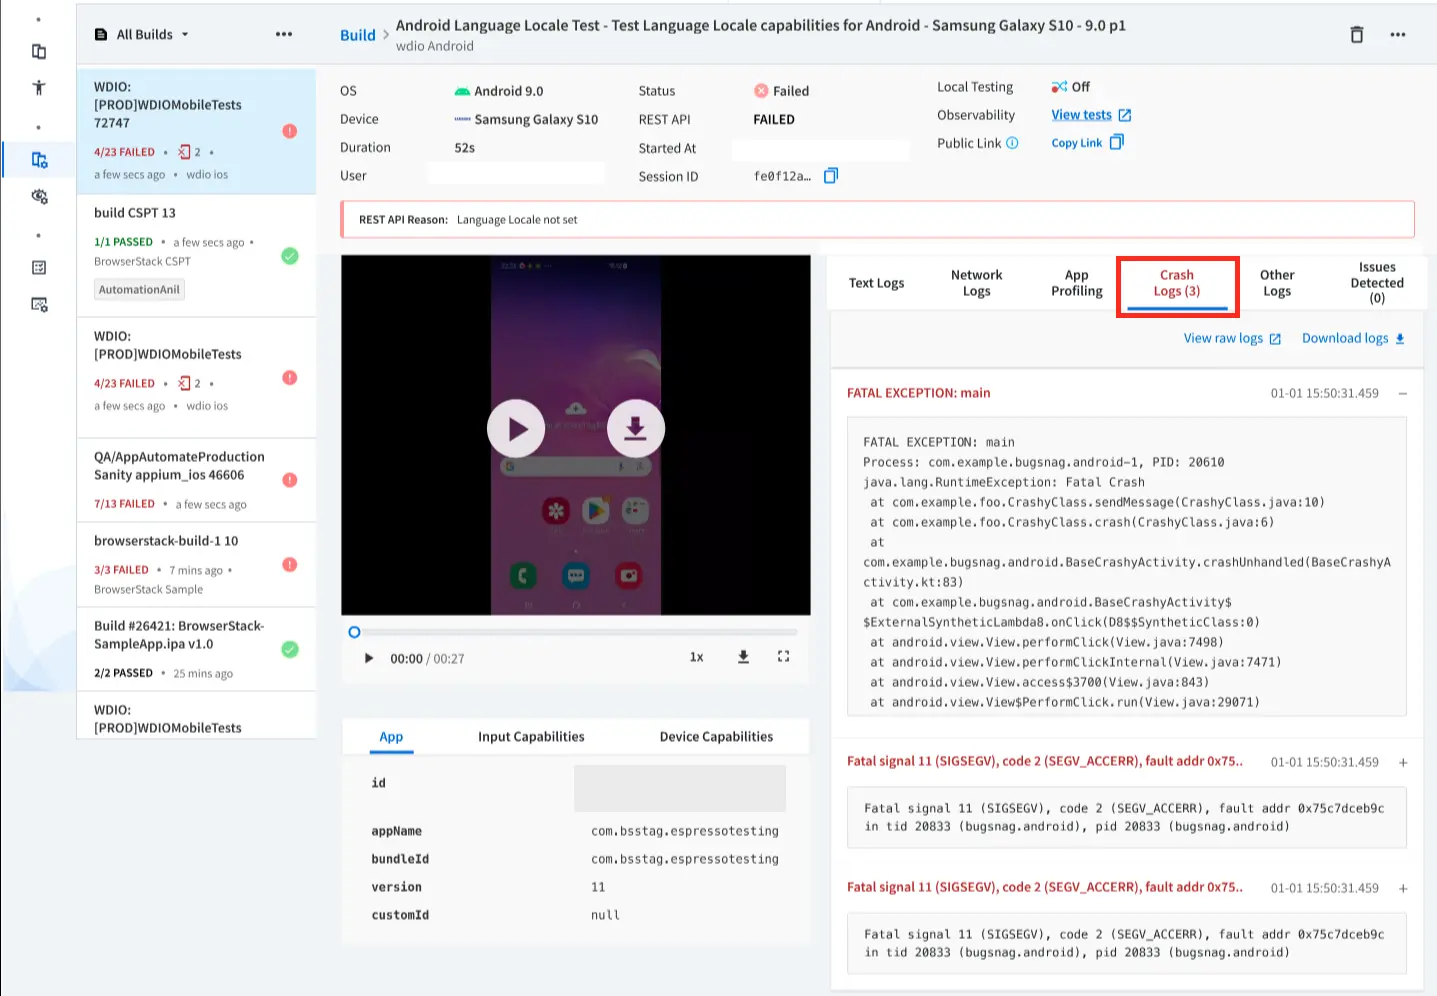The height and width of the screenshot is (996, 1437).
Task: Open the Input Capabilities tab
Action: (x=531, y=737)
